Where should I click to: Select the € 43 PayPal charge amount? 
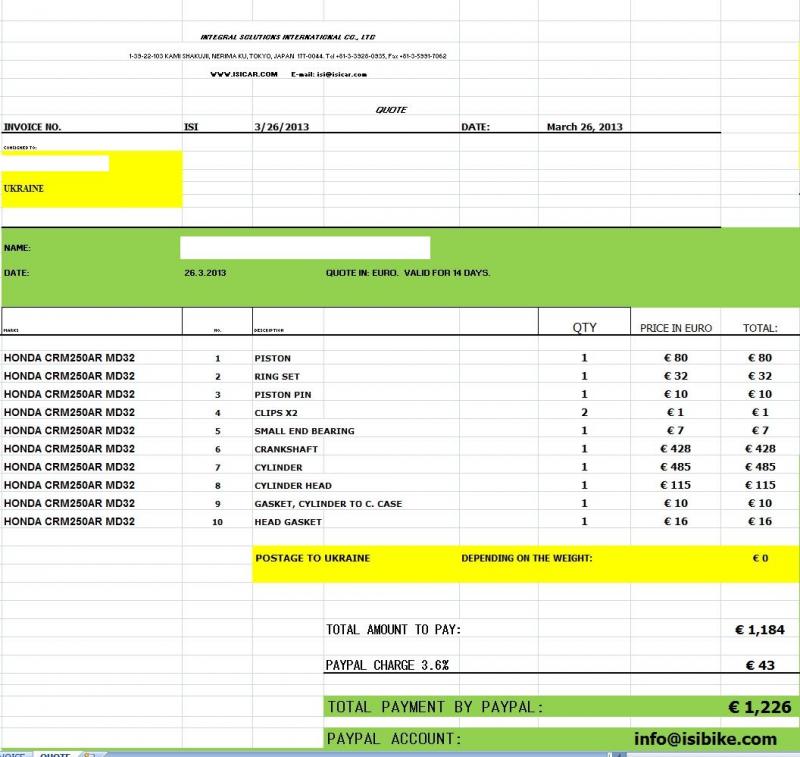click(760, 665)
